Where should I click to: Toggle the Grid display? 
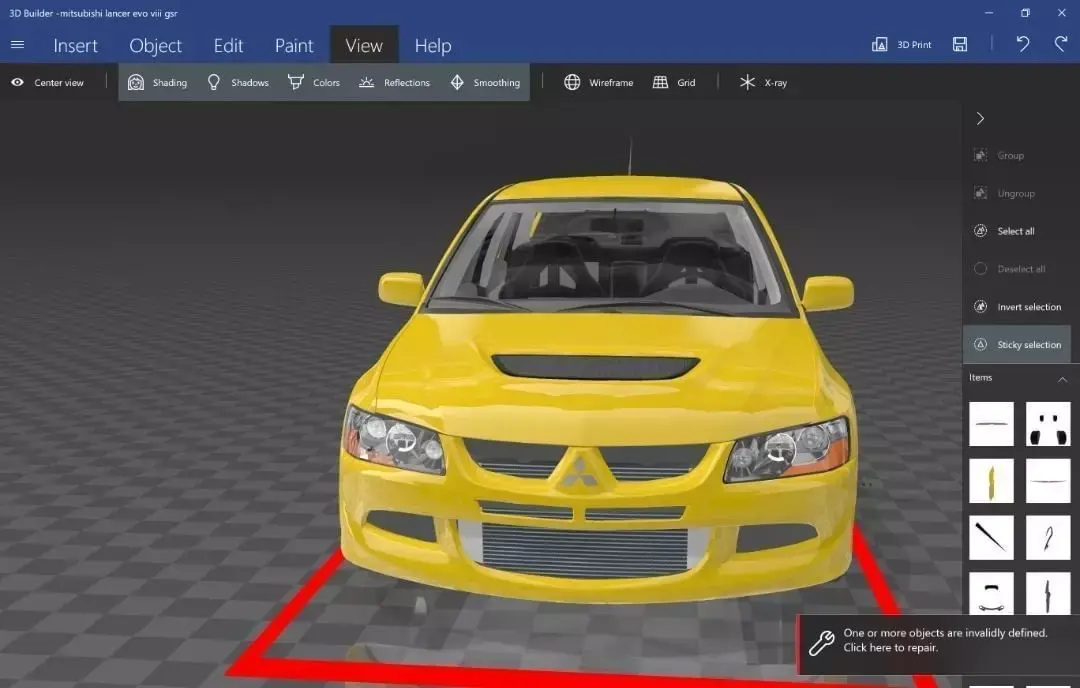674,83
